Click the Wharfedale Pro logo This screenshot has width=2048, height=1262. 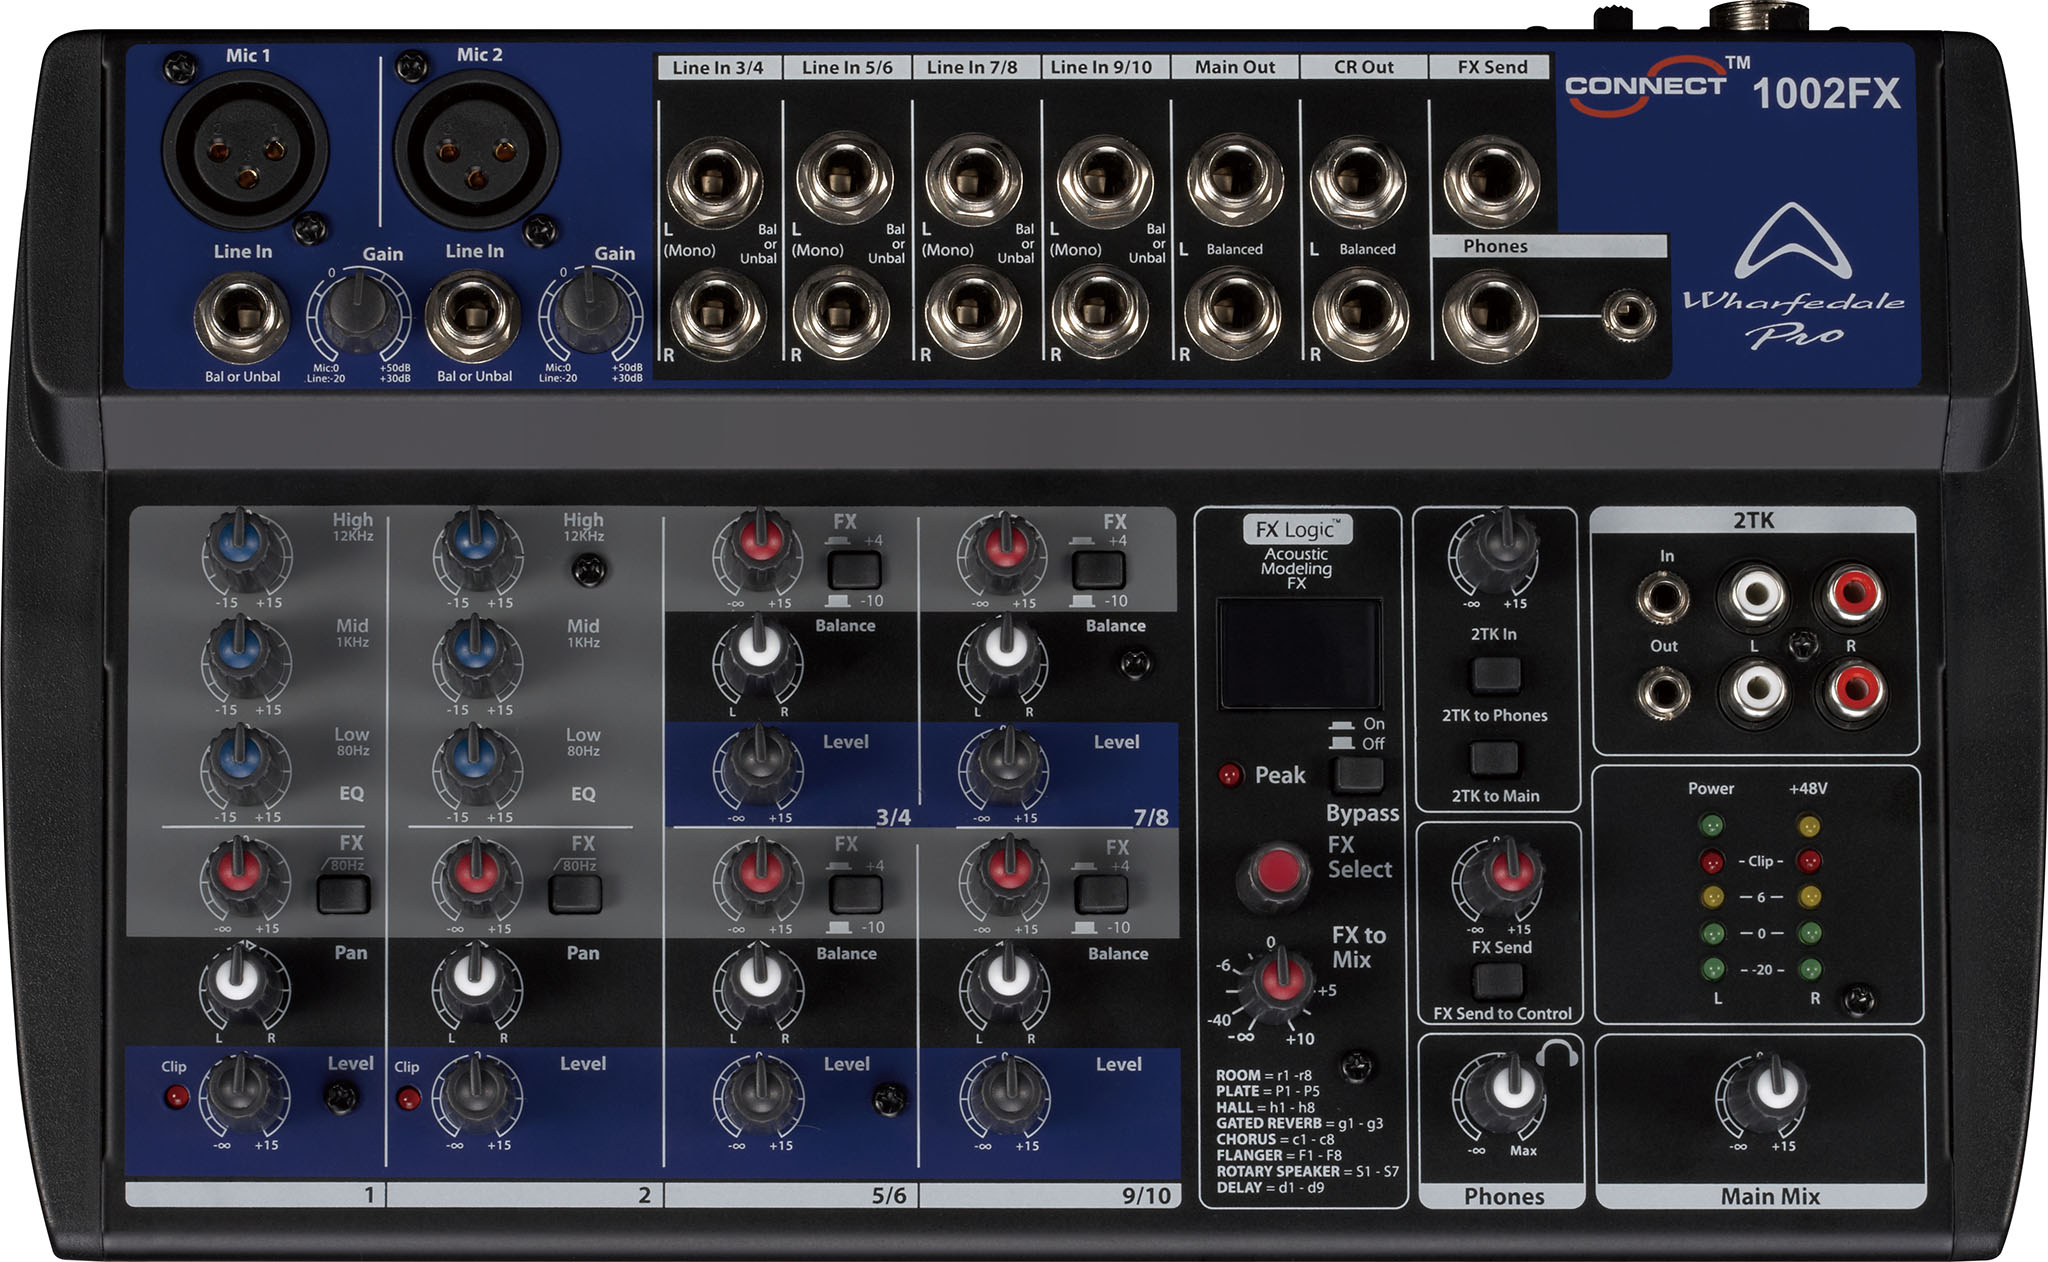(1794, 277)
